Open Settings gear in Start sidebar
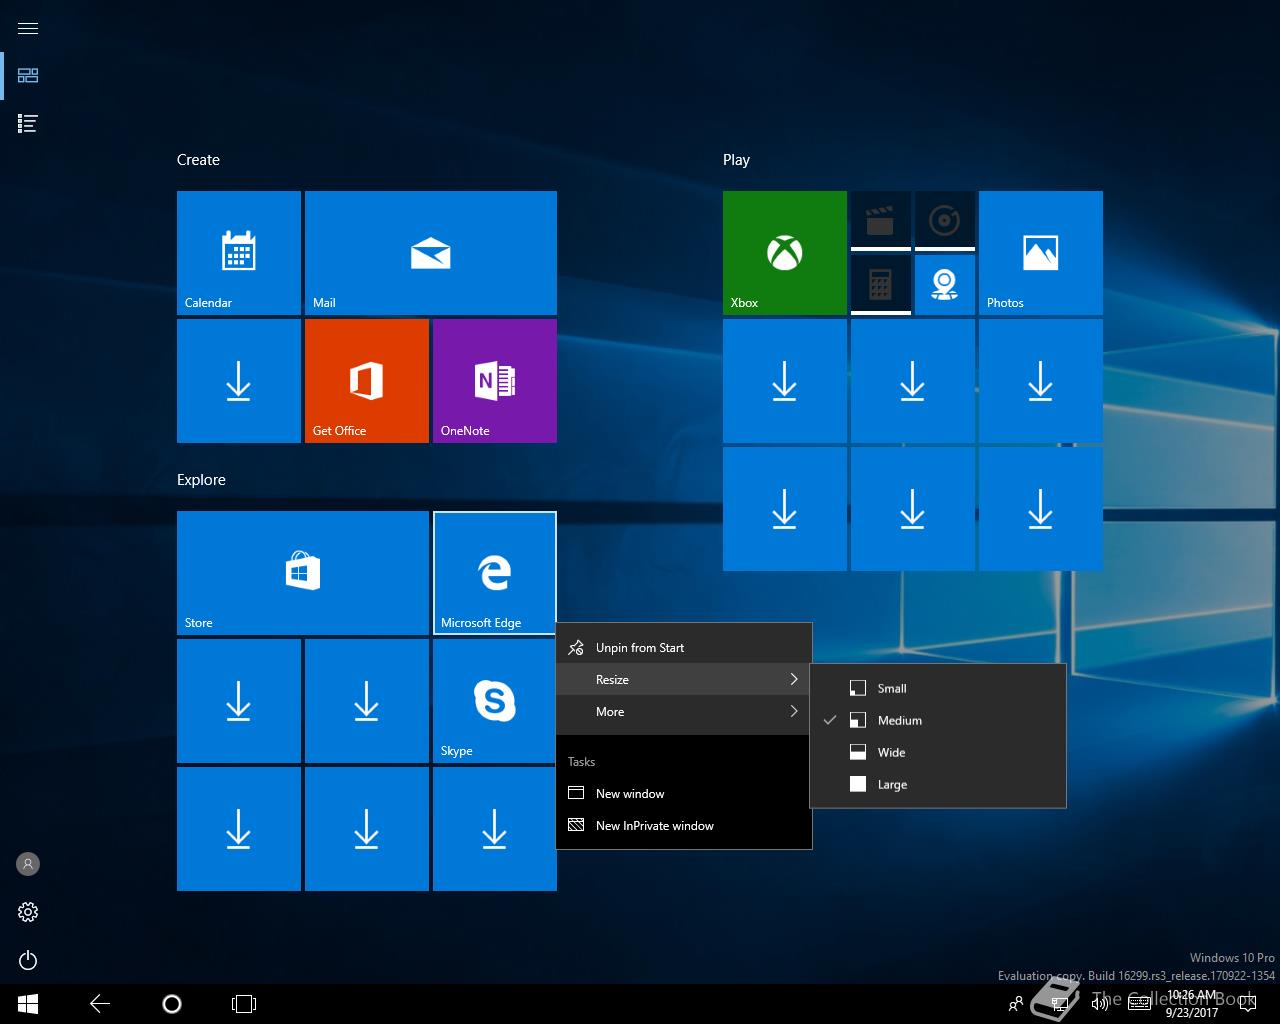The width and height of the screenshot is (1280, 1024). point(28,912)
